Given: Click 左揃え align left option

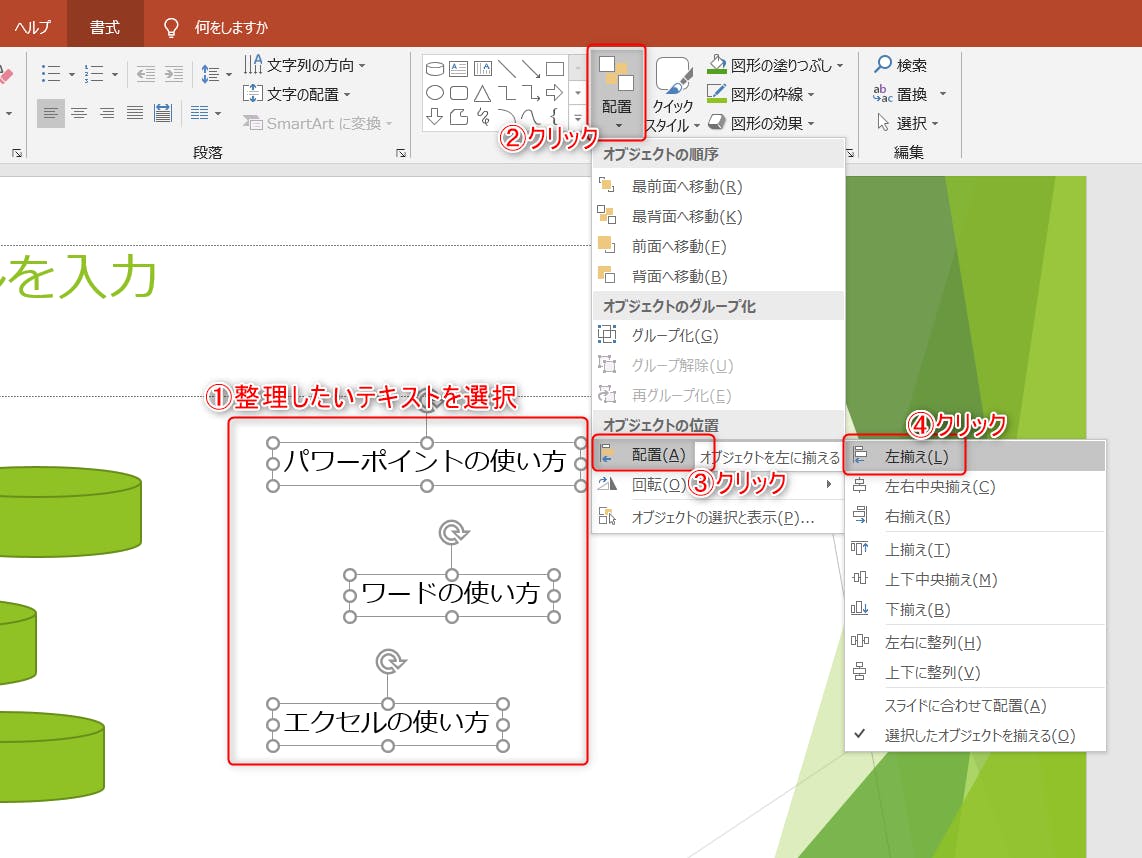Looking at the screenshot, I should [x=916, y=457].
